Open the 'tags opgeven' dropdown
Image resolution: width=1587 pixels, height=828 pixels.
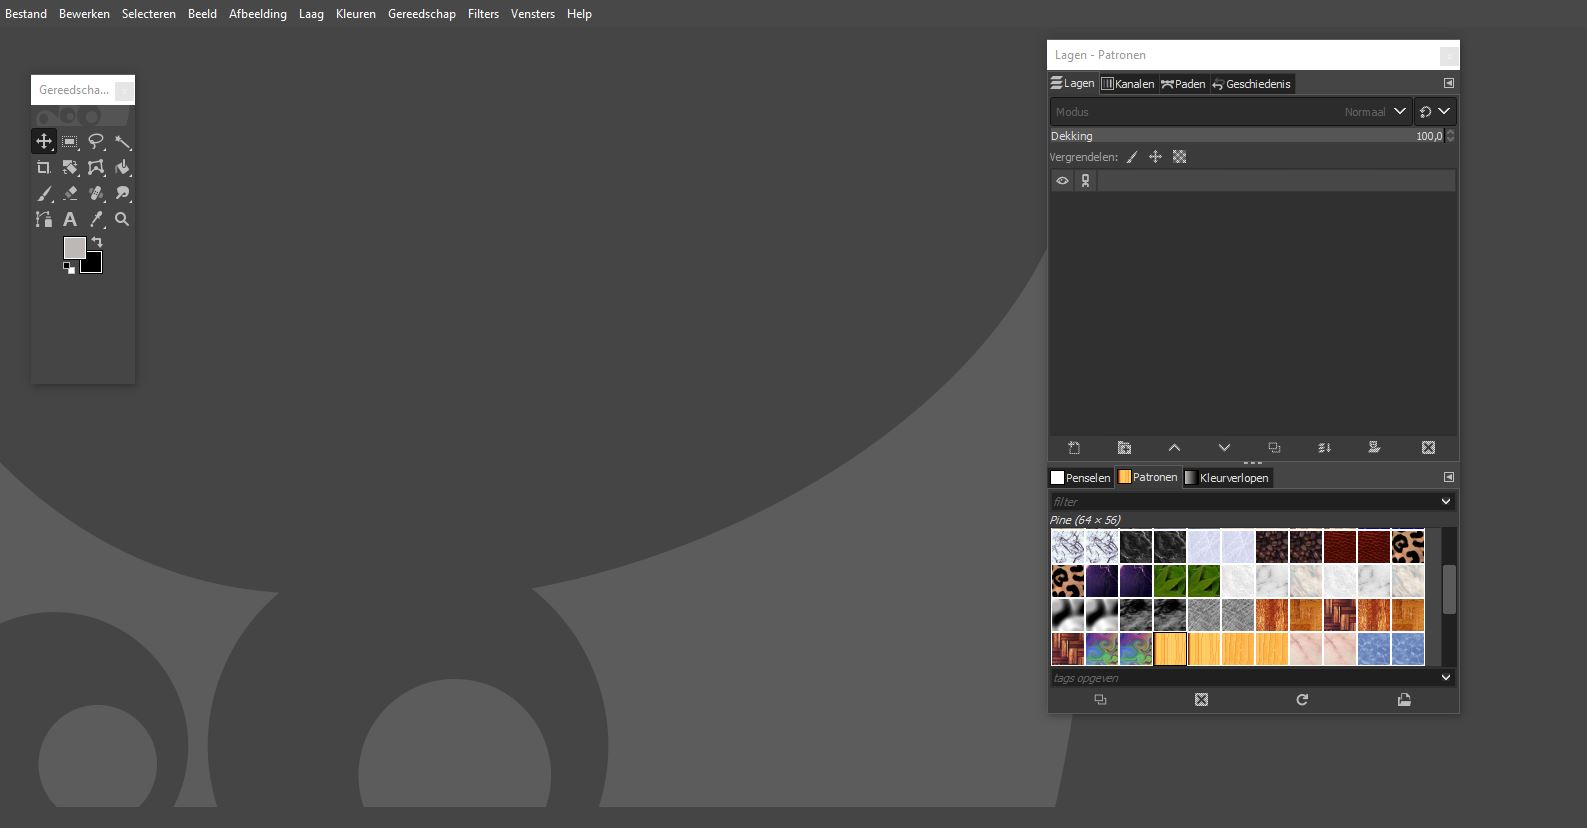click(x=1446, y=678)
